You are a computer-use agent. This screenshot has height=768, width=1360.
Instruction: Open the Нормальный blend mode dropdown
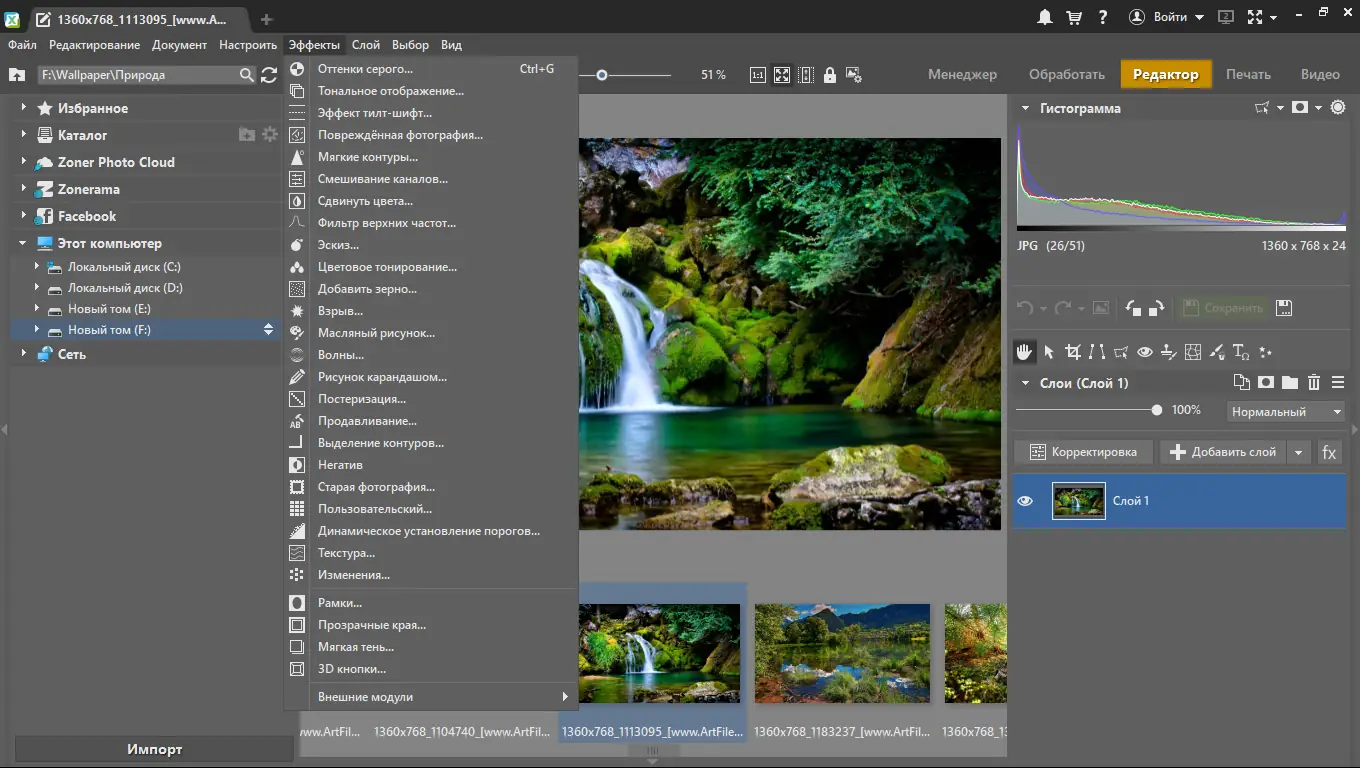point(1285,411)
